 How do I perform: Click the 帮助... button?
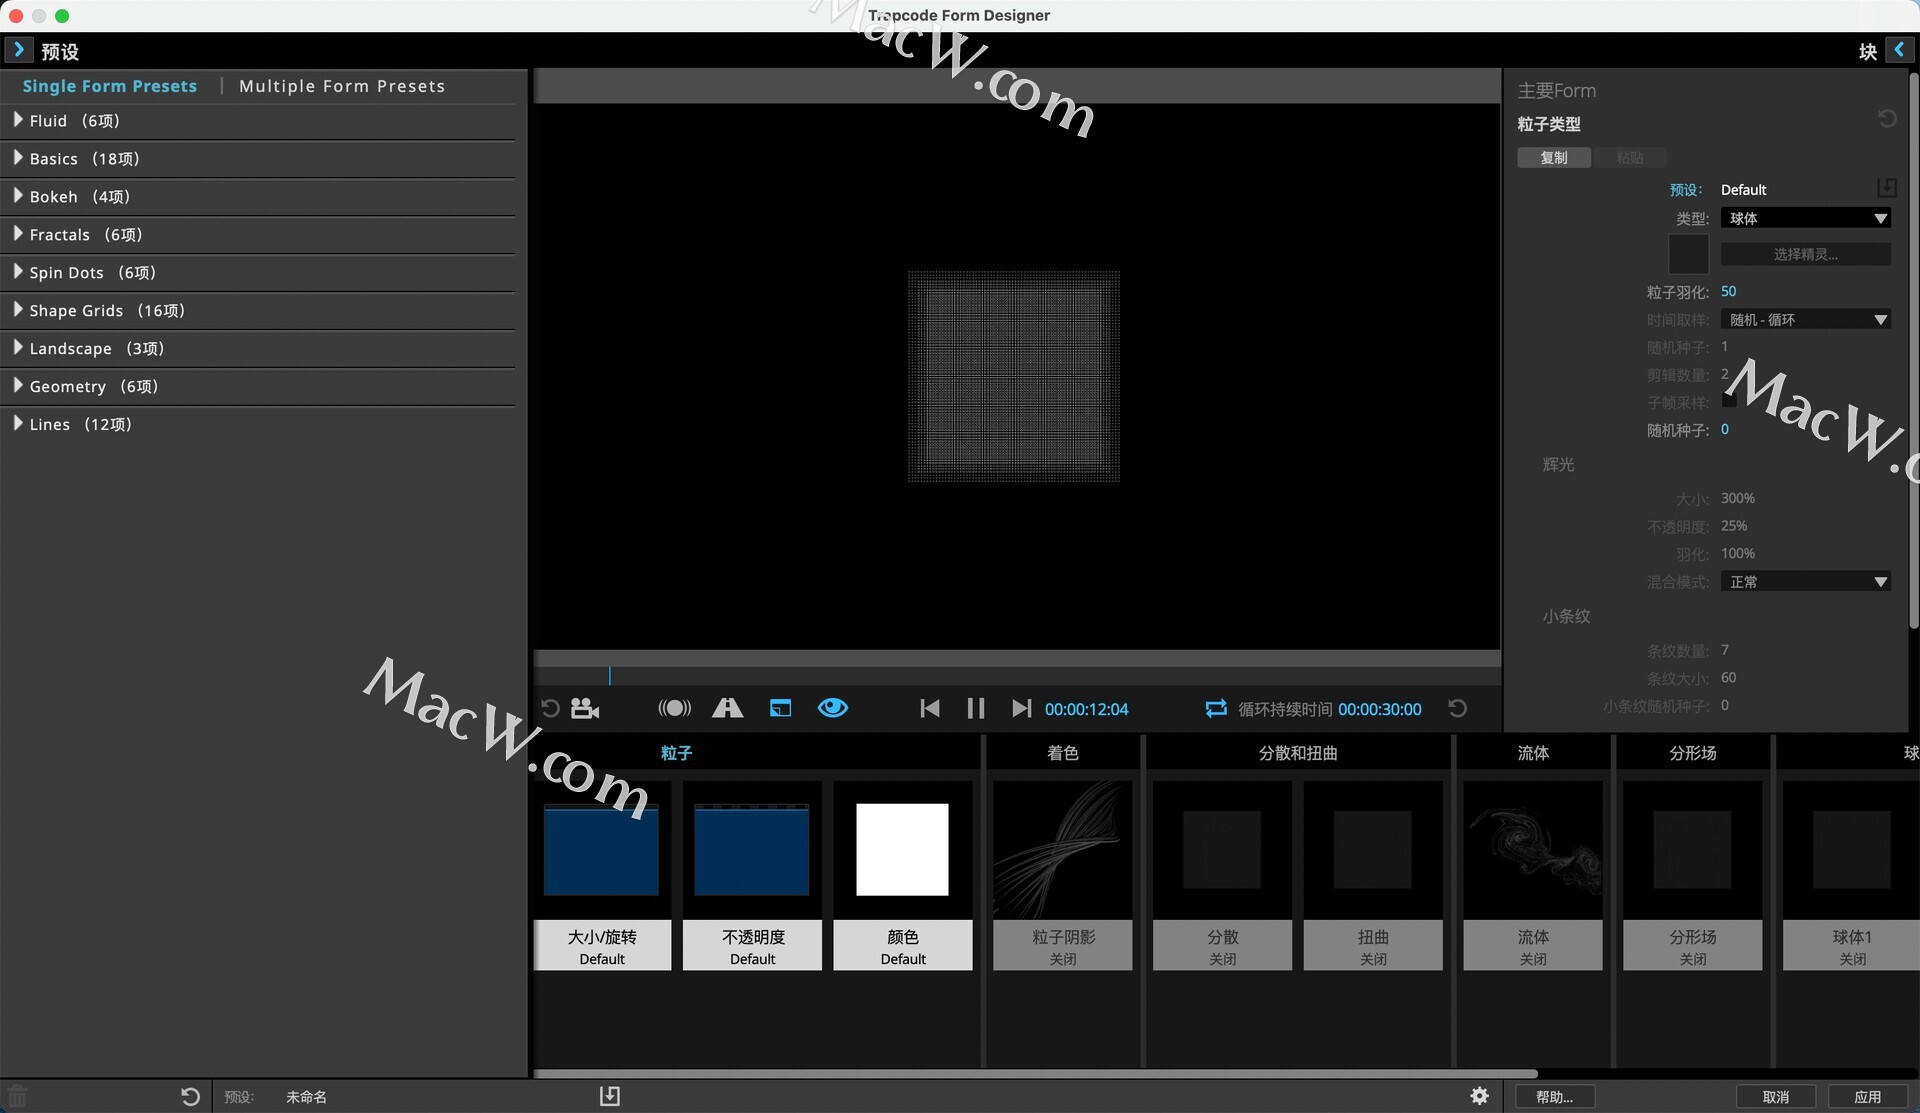pos(1555,1096)
